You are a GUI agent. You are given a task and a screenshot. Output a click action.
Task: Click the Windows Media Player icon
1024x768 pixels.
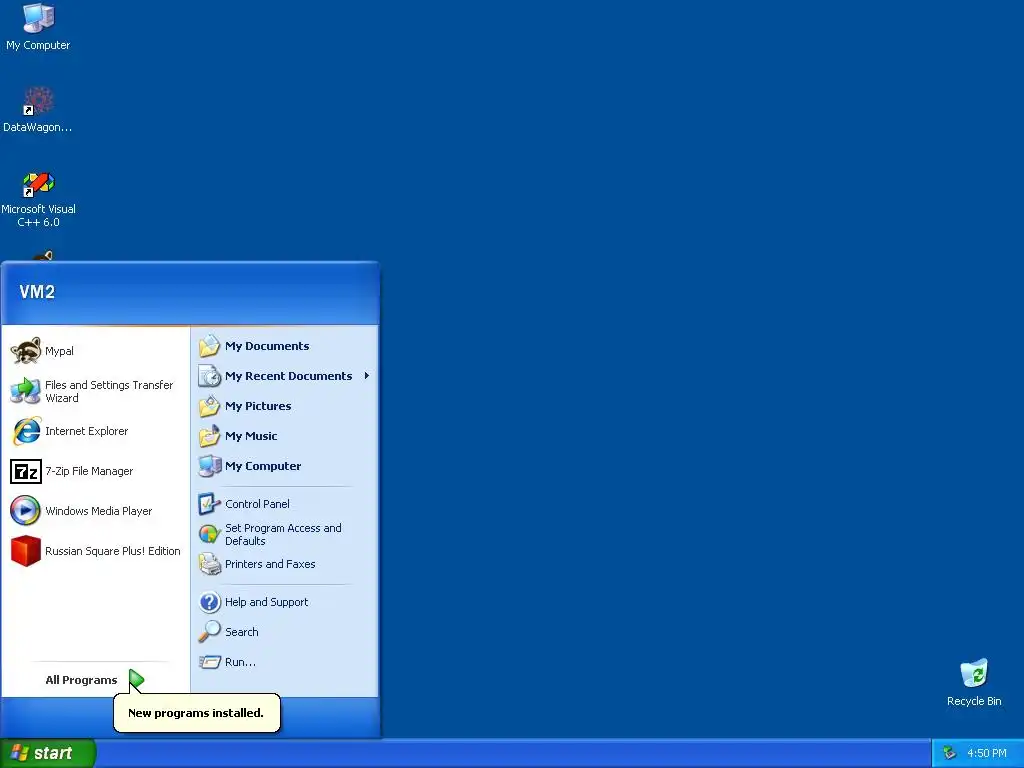coord(25,511)
